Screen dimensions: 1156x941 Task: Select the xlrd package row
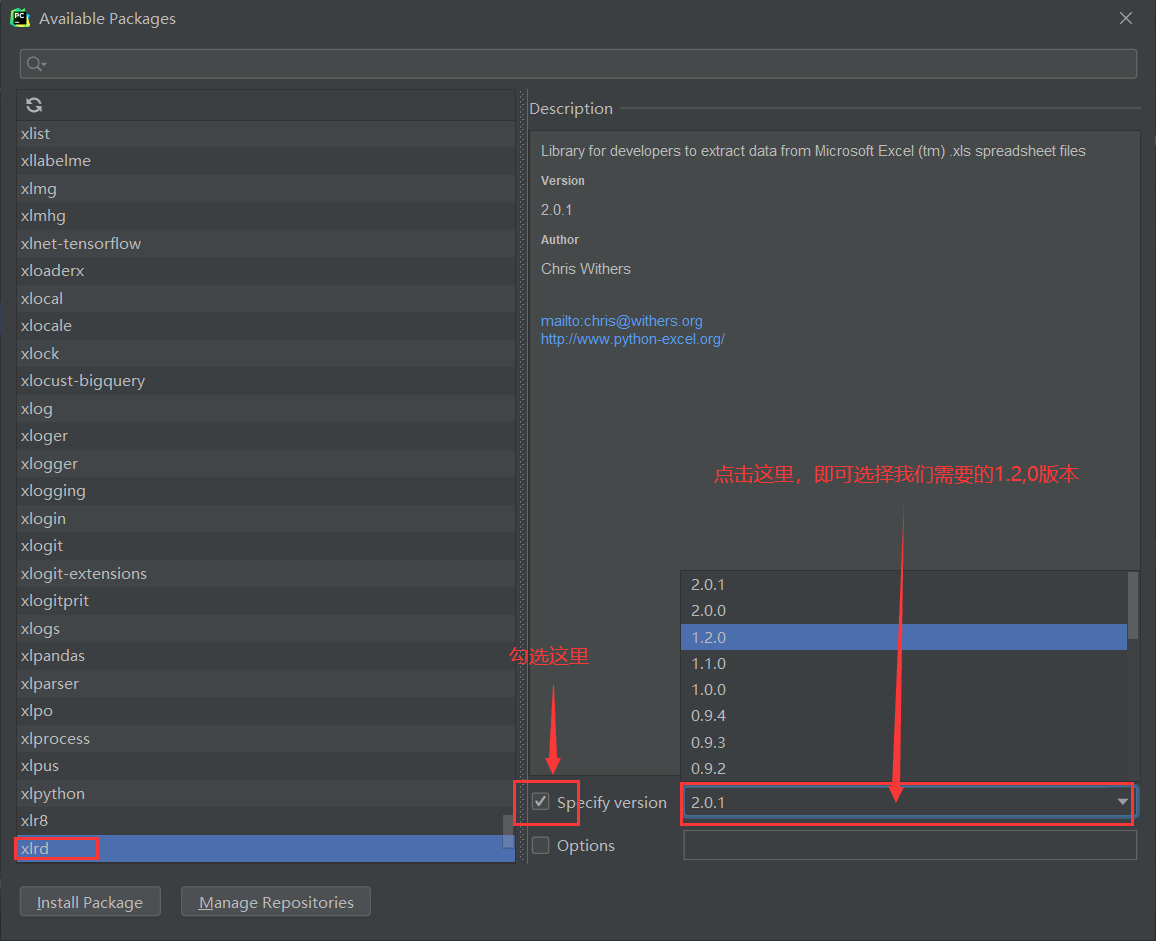pos(265,848)
